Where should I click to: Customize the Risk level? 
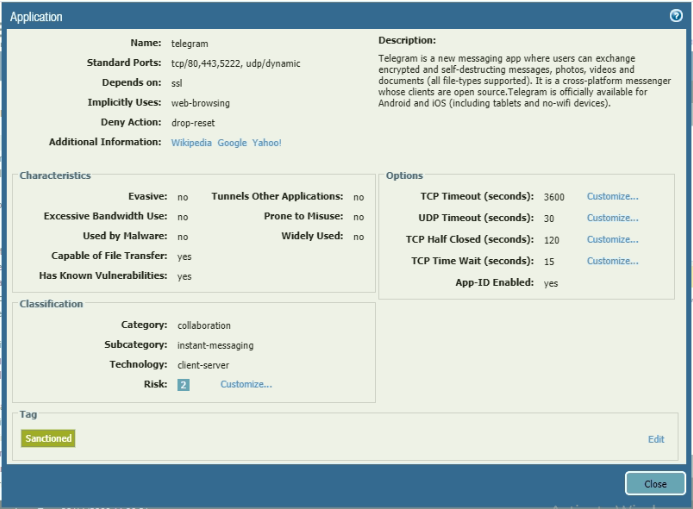[x=246, y=384]
